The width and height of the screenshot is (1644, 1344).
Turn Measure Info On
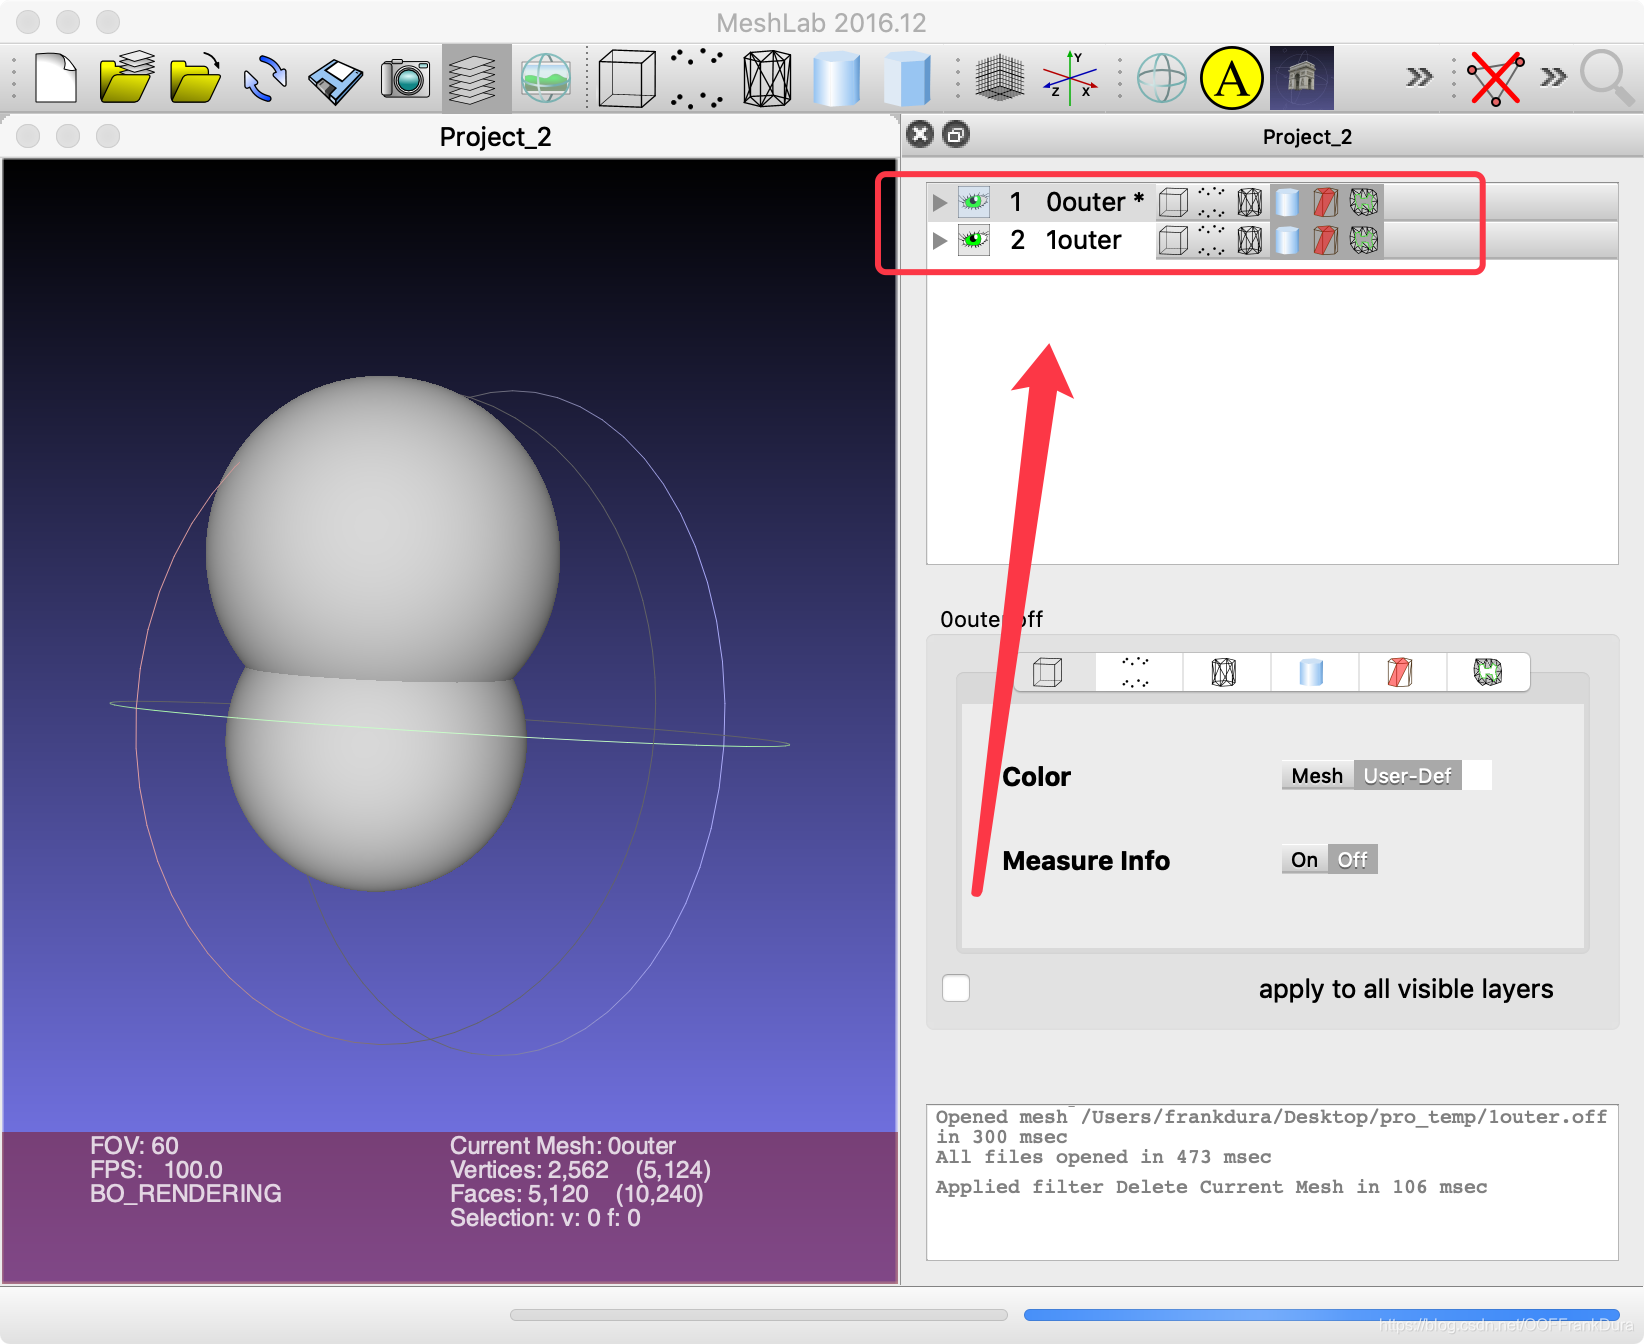pos(1304,860)
